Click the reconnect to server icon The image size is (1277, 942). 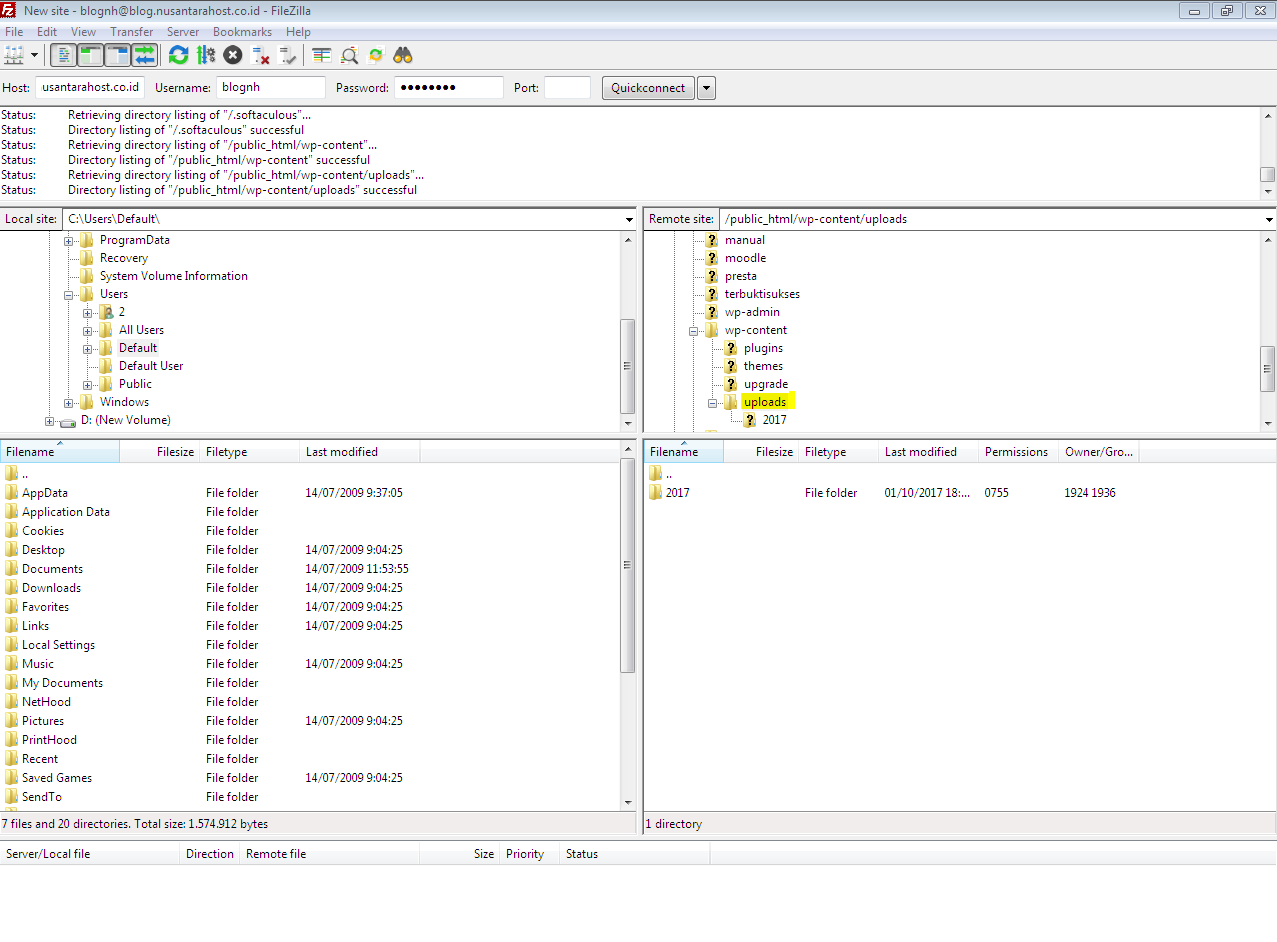[288, 55]
